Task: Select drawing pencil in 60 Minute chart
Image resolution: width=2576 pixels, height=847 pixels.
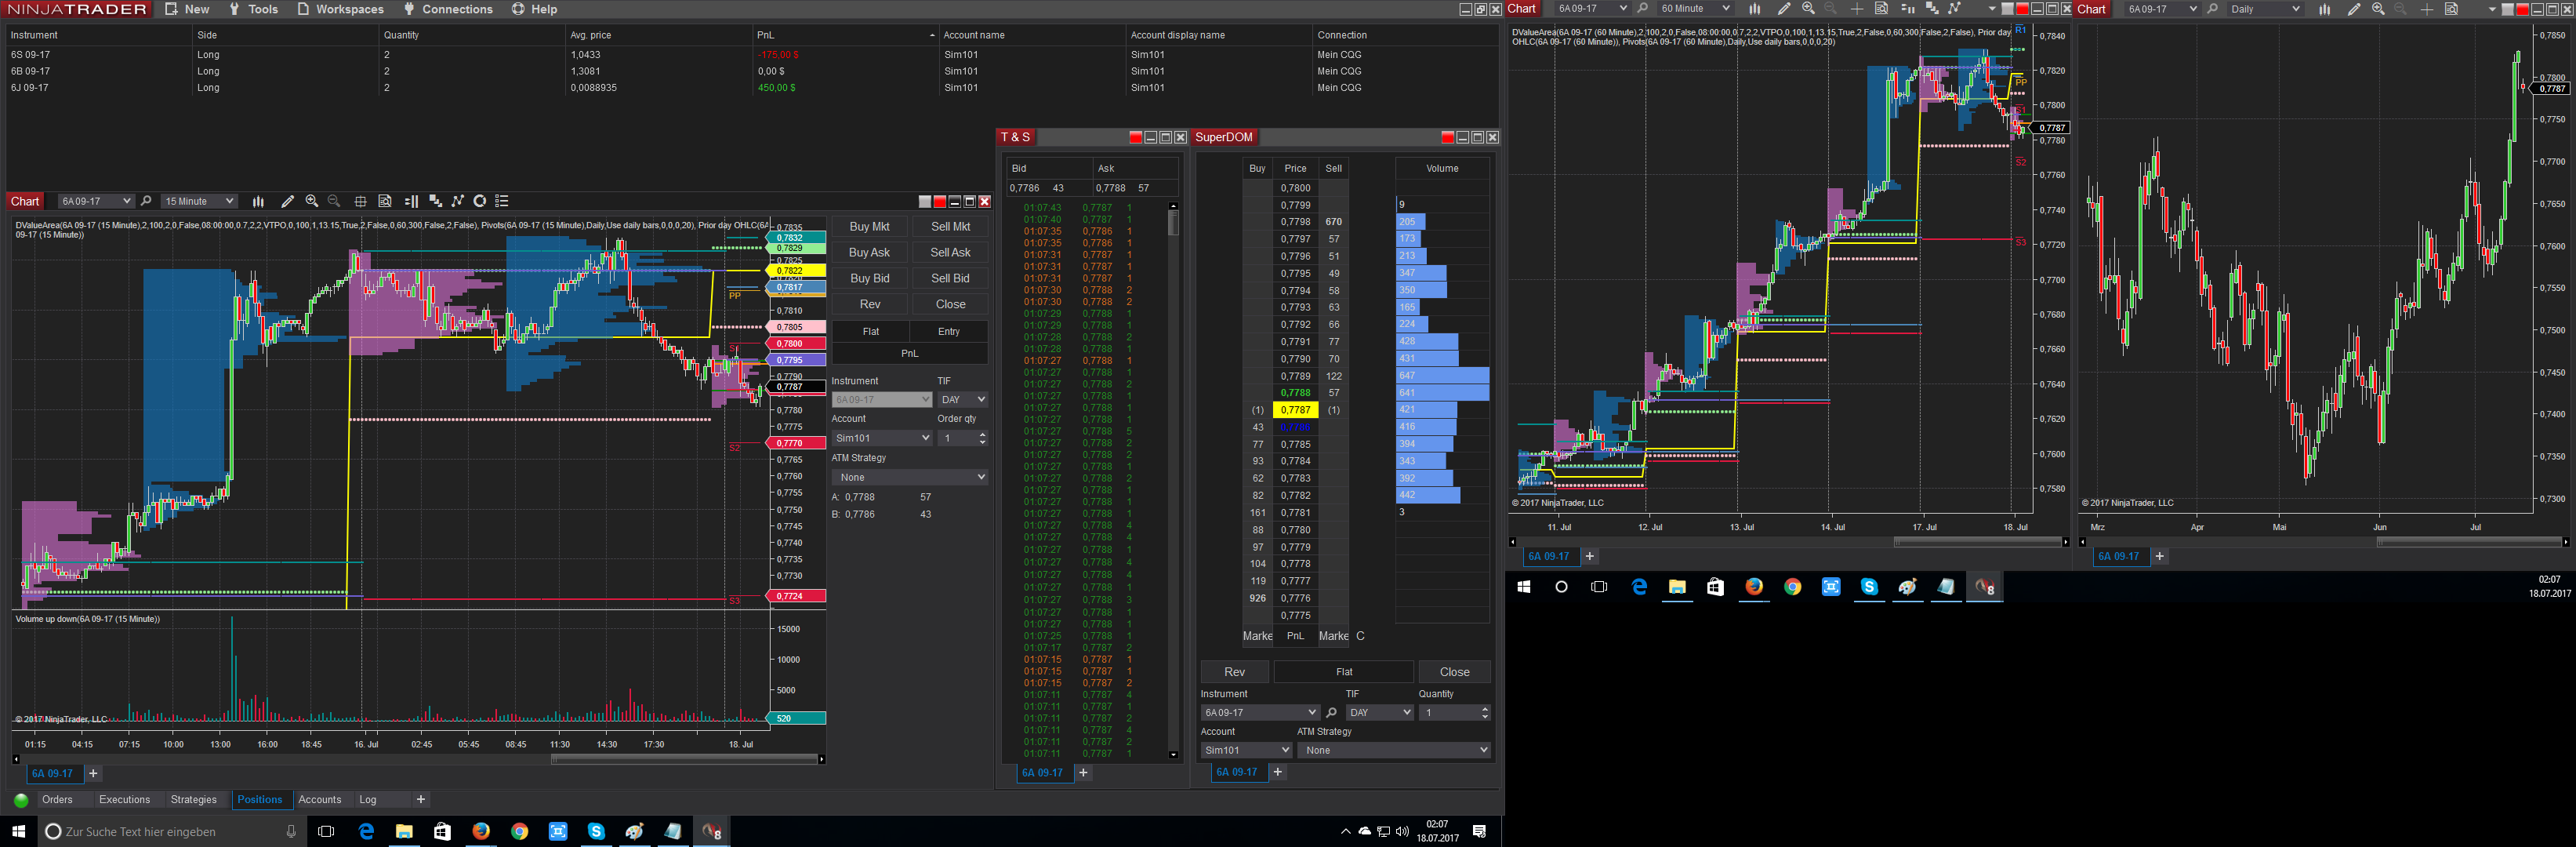Action: 1783,9
